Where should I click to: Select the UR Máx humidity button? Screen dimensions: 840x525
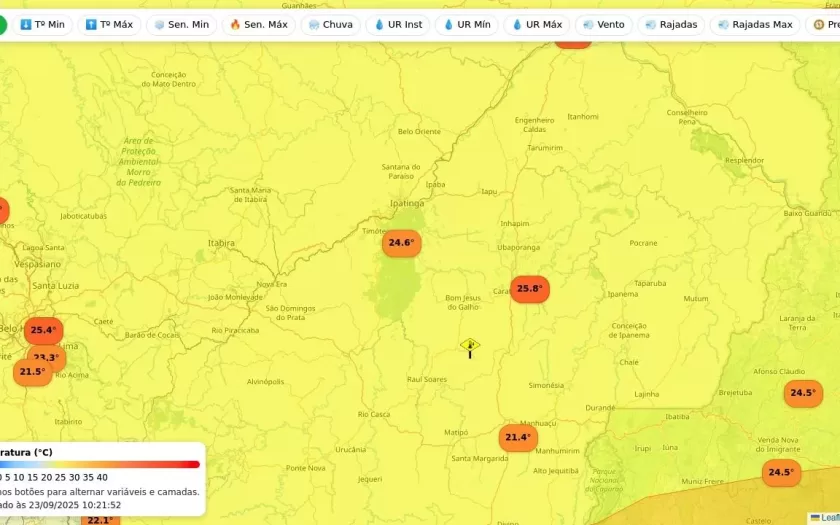[x=536, y=24]
